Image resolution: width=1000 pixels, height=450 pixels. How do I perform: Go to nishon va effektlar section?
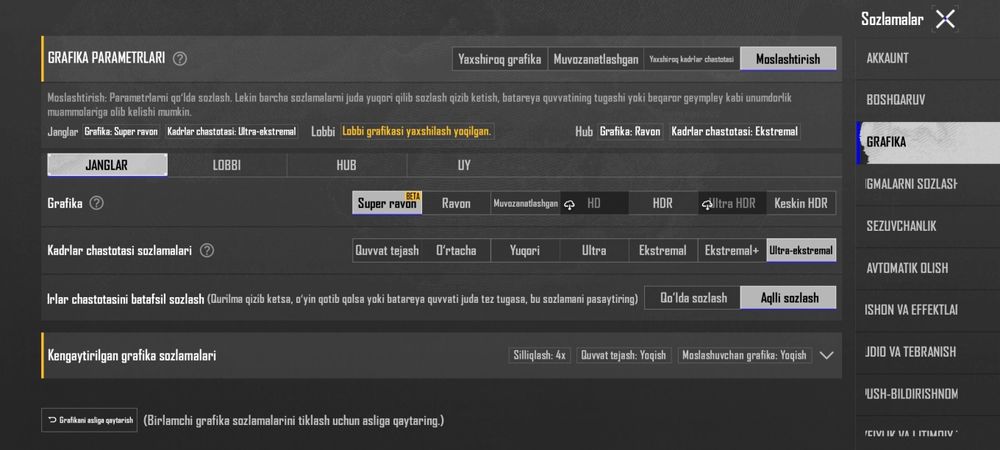point(928,310)
